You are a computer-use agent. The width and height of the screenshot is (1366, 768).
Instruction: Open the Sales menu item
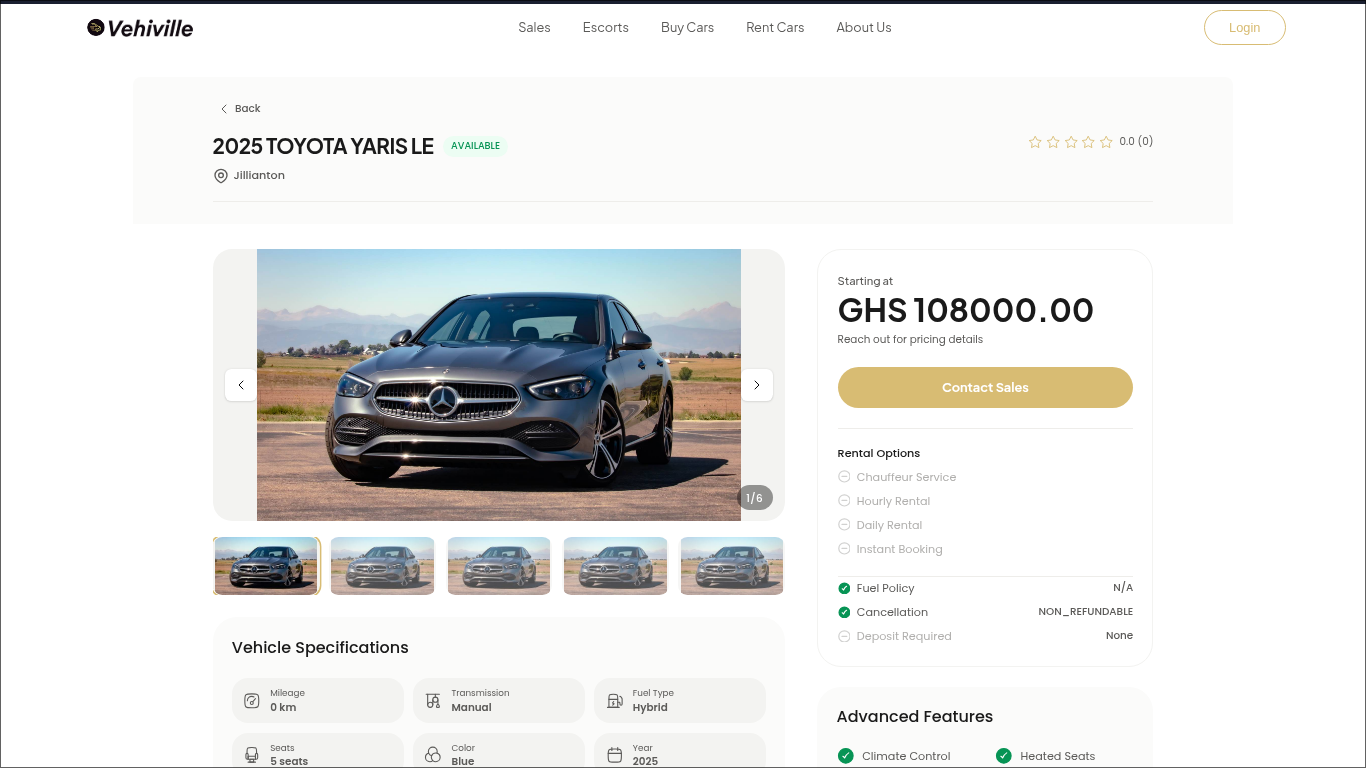point(534,28)
